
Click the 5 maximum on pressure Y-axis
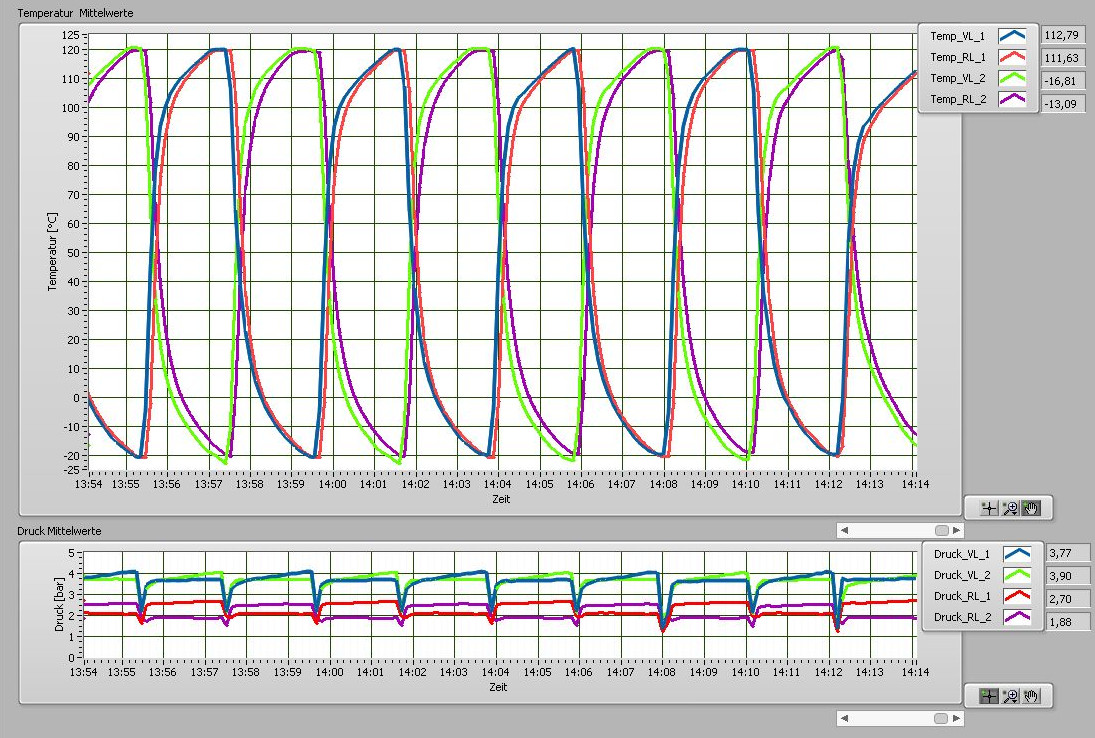71,553
